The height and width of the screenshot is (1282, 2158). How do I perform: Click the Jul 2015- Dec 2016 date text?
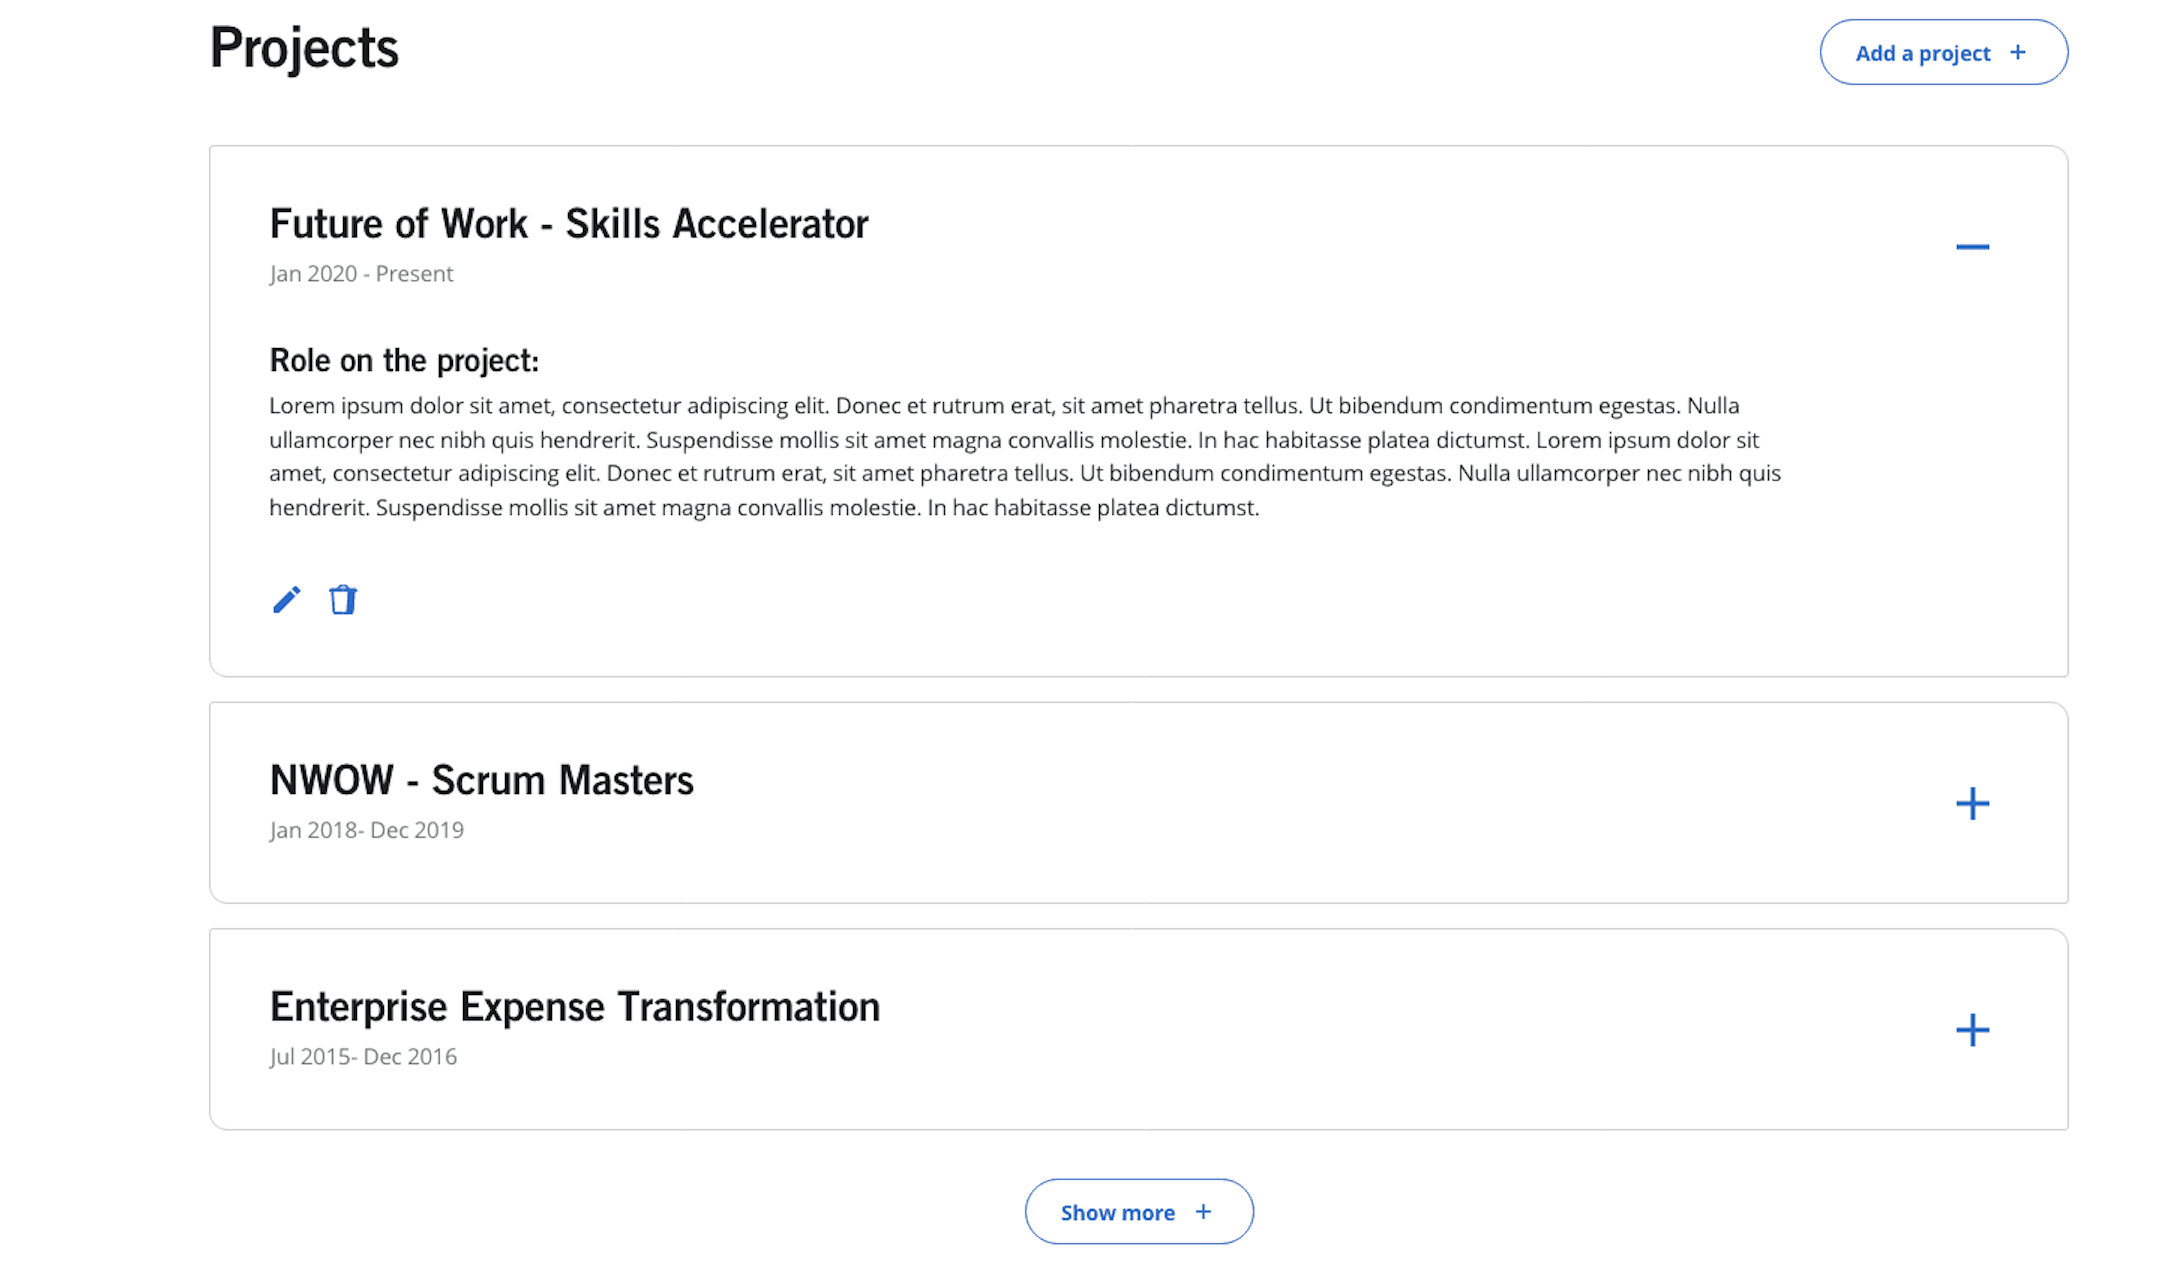pos(363,1057)
